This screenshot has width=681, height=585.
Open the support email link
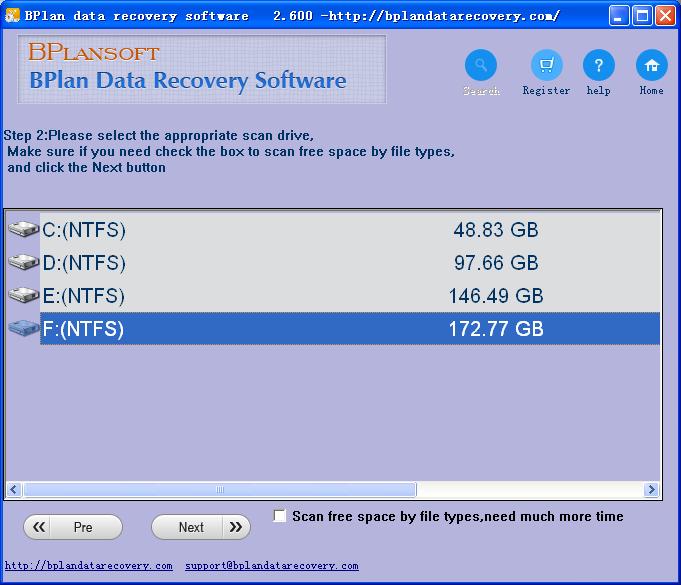tap(272, 566)
